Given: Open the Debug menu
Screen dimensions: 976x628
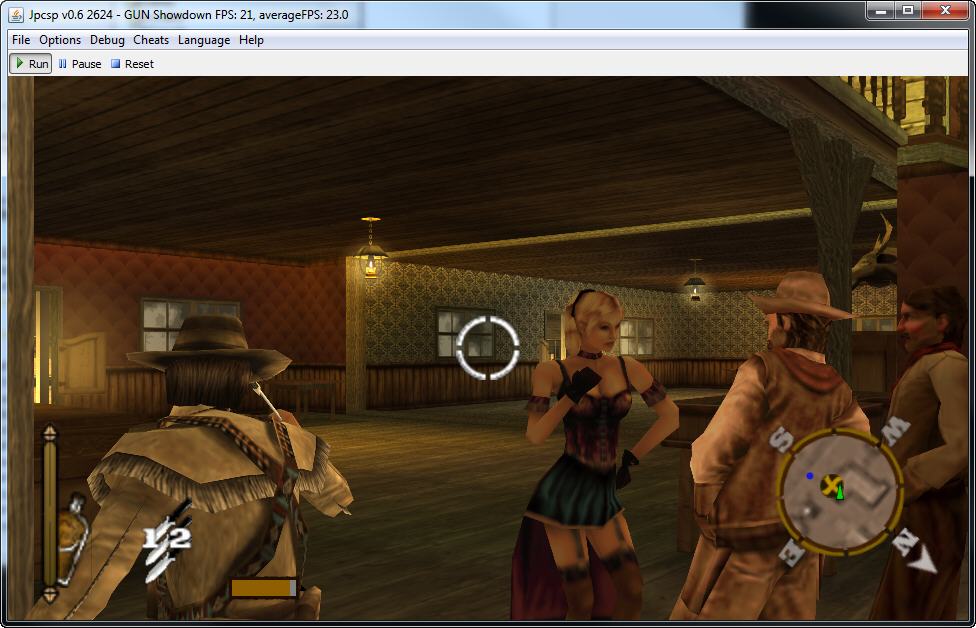Looking at the screenshot, I should pos(107,40).
